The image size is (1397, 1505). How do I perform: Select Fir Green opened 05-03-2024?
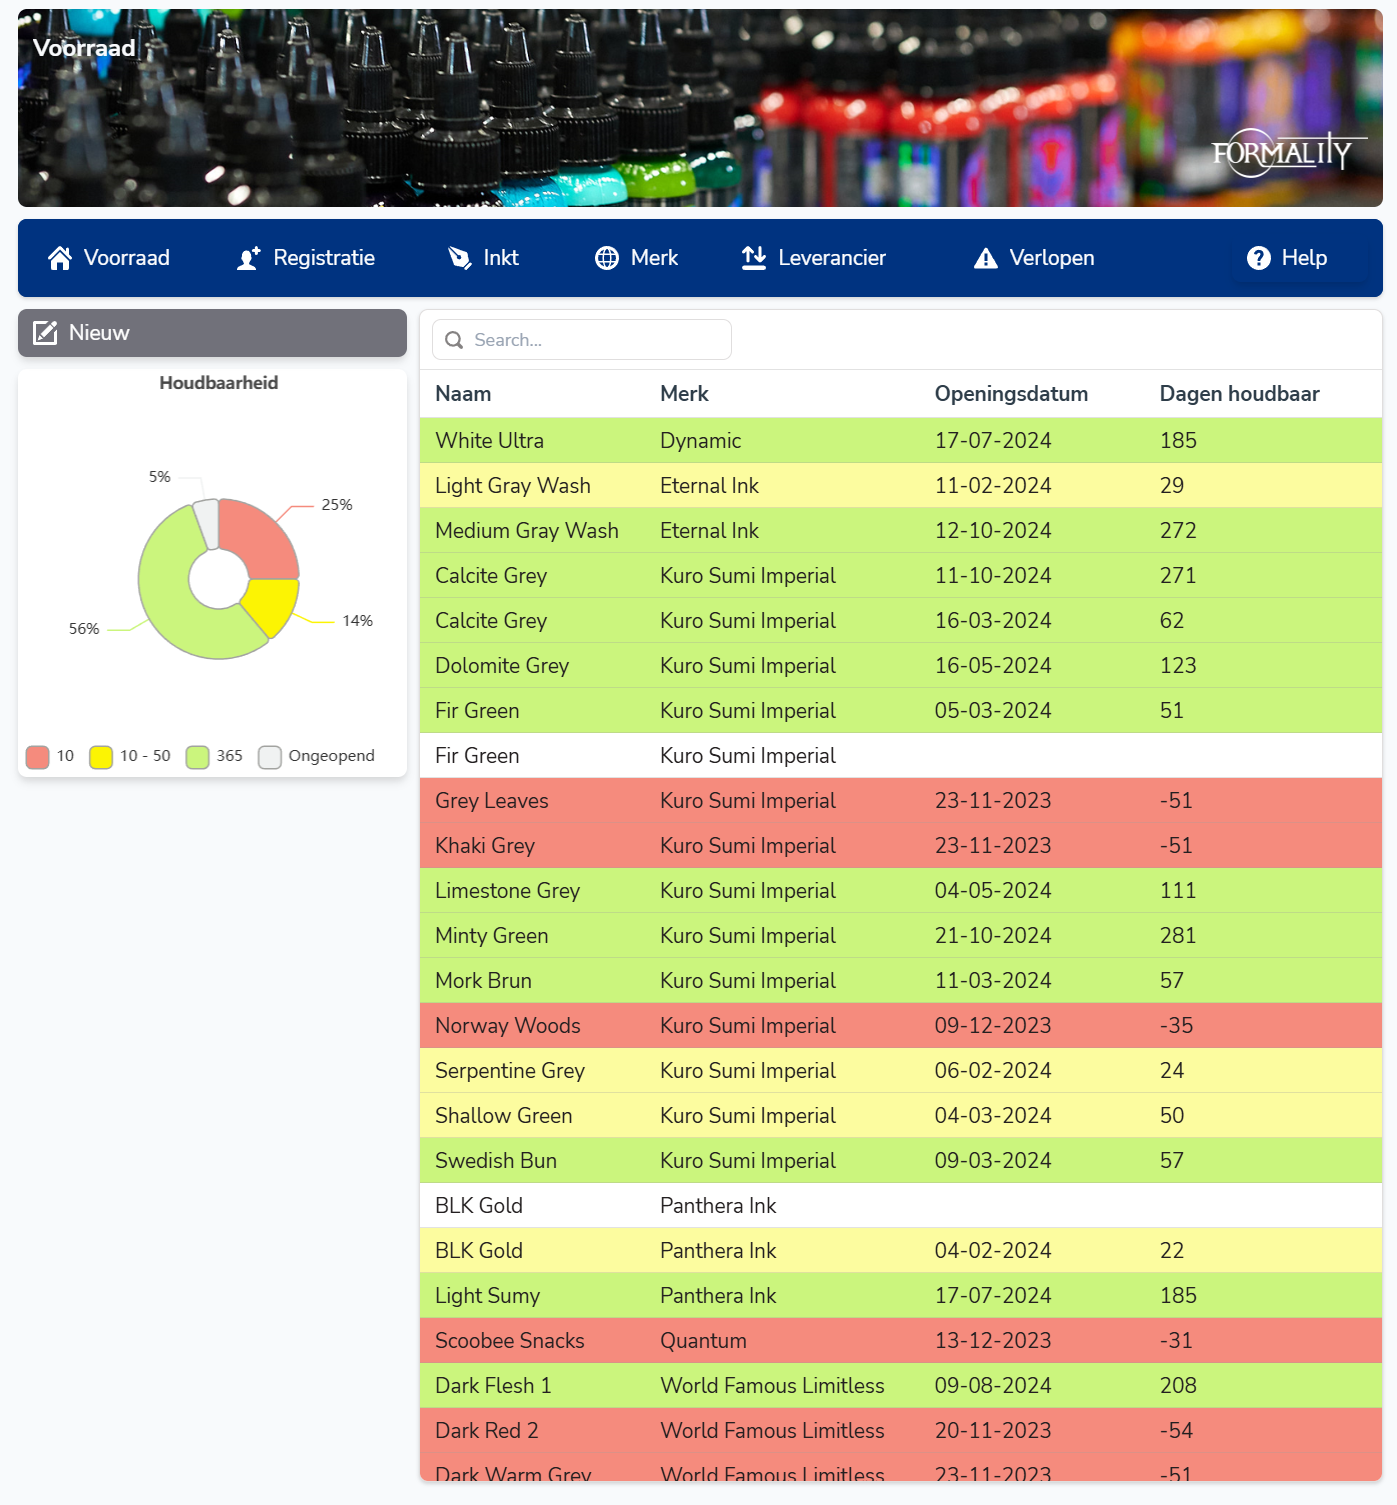point(900,711)
